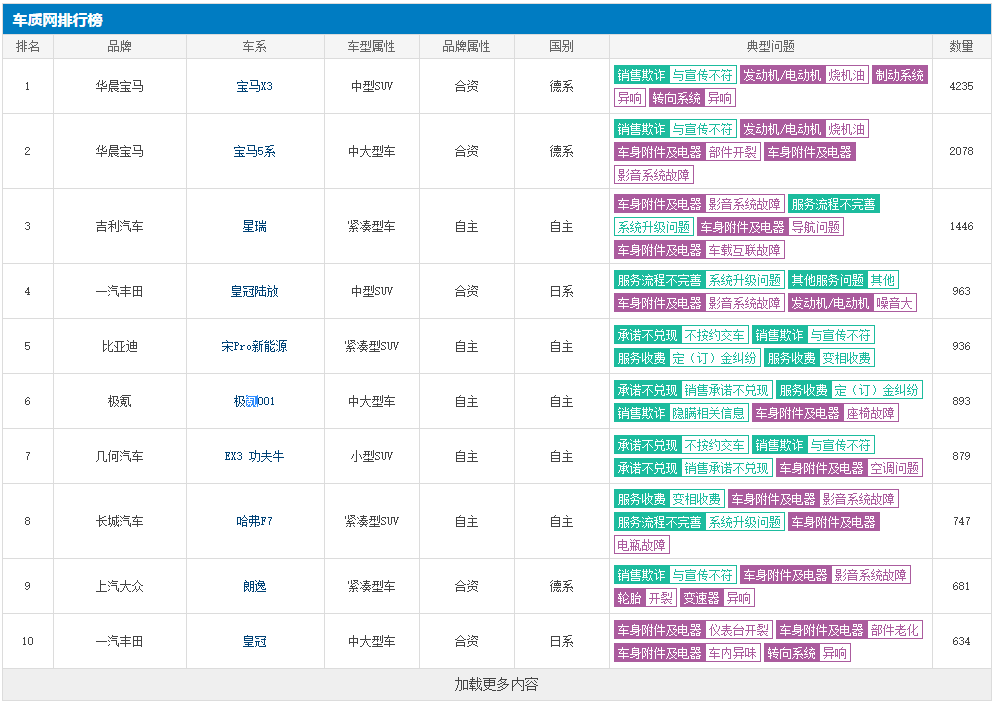Select the 车载互联故障 tag
Image resolution: width=995 pixels, height=704 pixels.
[744, 250]
